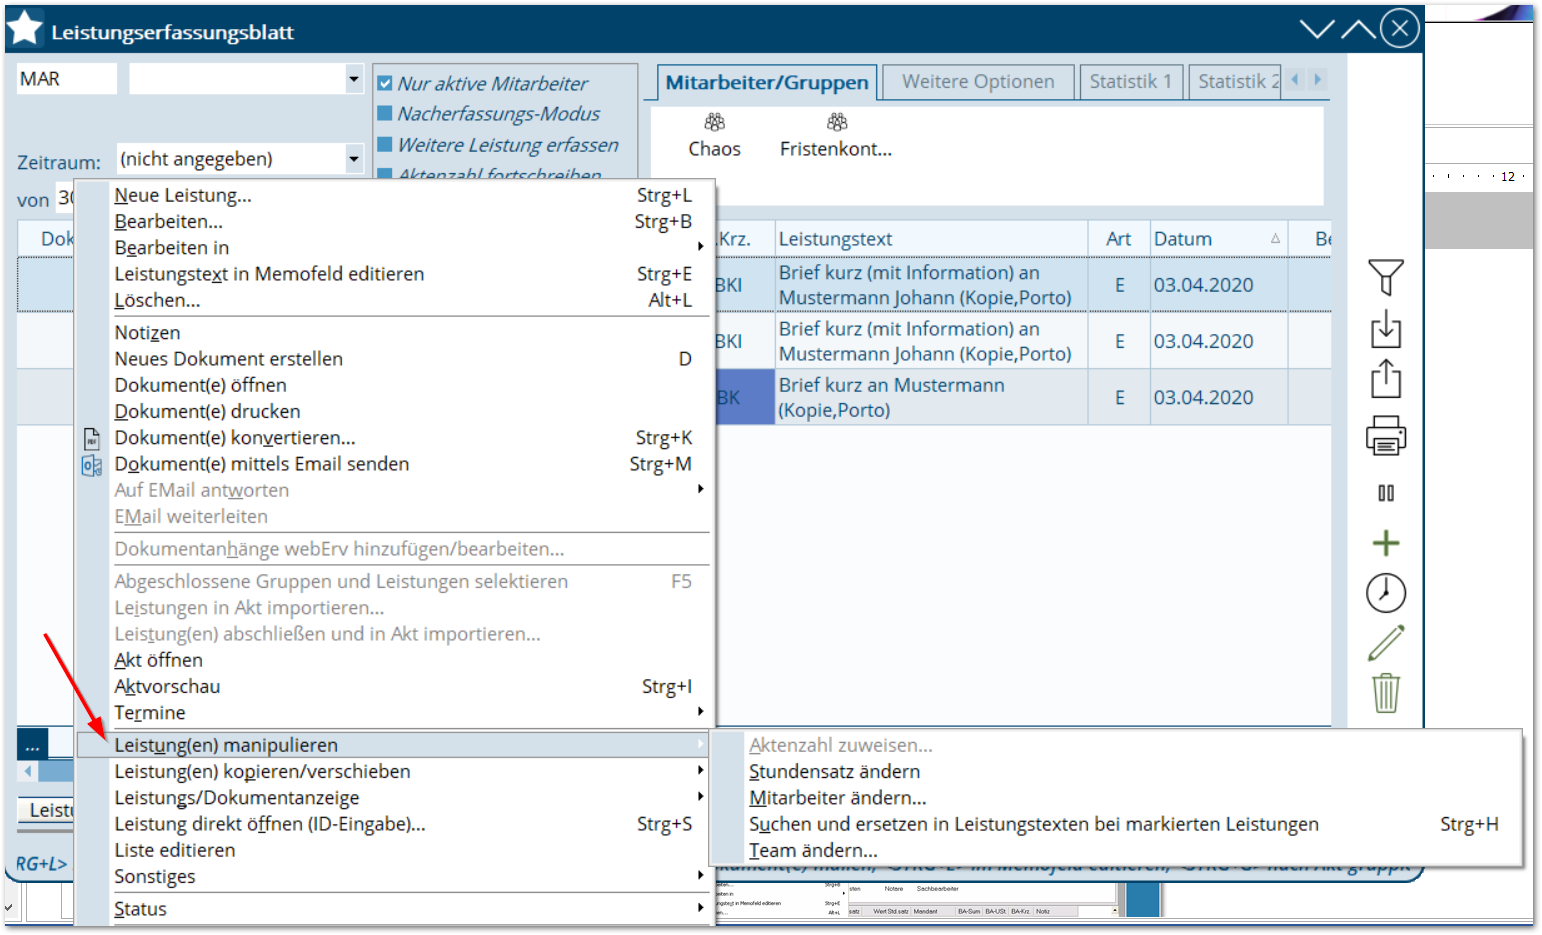Click the pause bars icon
Image resolution: width=1542 pixels, height=935 pixels.
[1386, 493]
